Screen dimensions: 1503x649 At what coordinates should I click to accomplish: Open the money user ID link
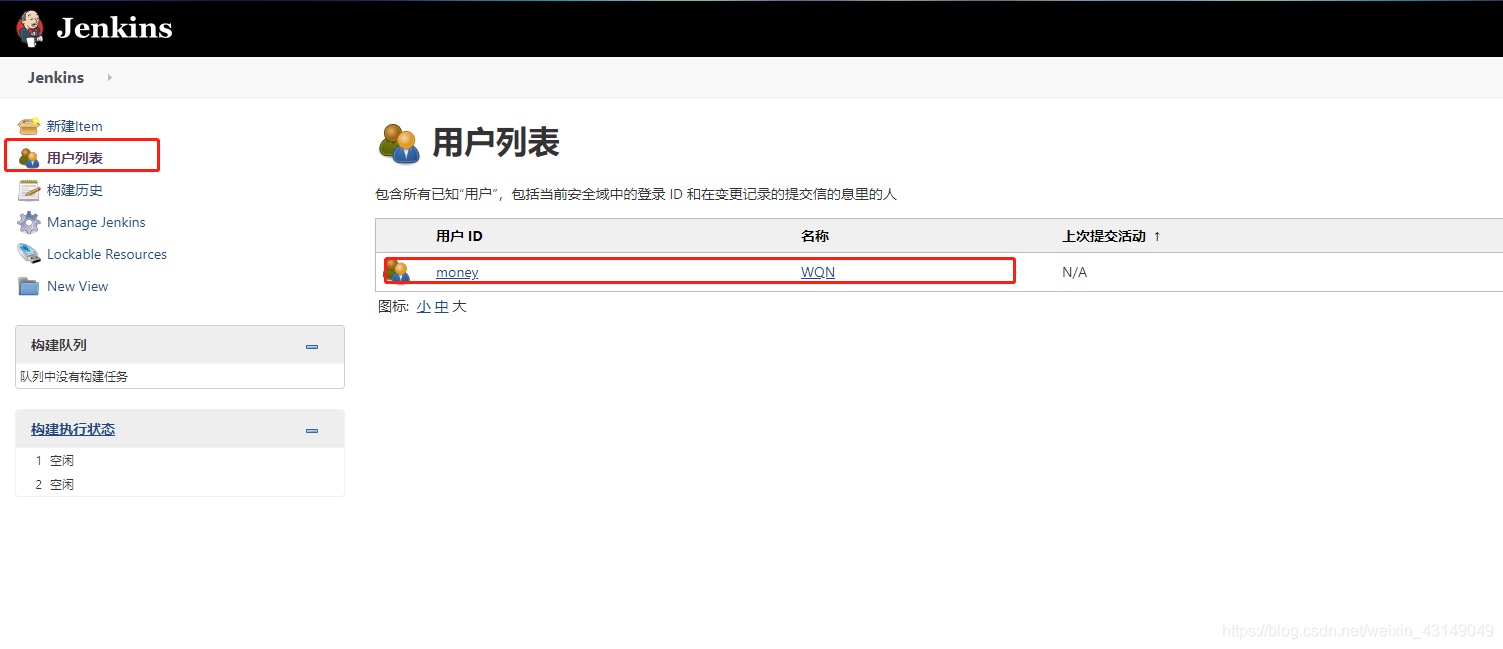pyautogui.click(x=457, y=272)
